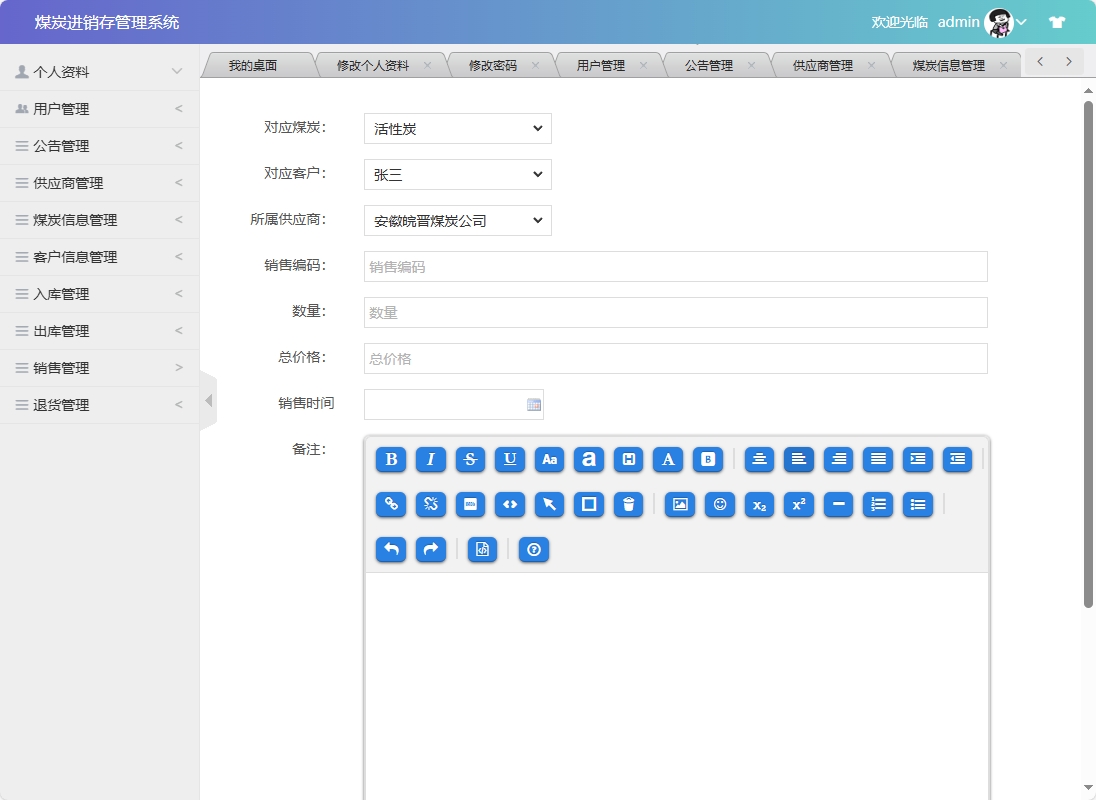Apply italic formatting in the remarks editor

[x=430, y=460]
